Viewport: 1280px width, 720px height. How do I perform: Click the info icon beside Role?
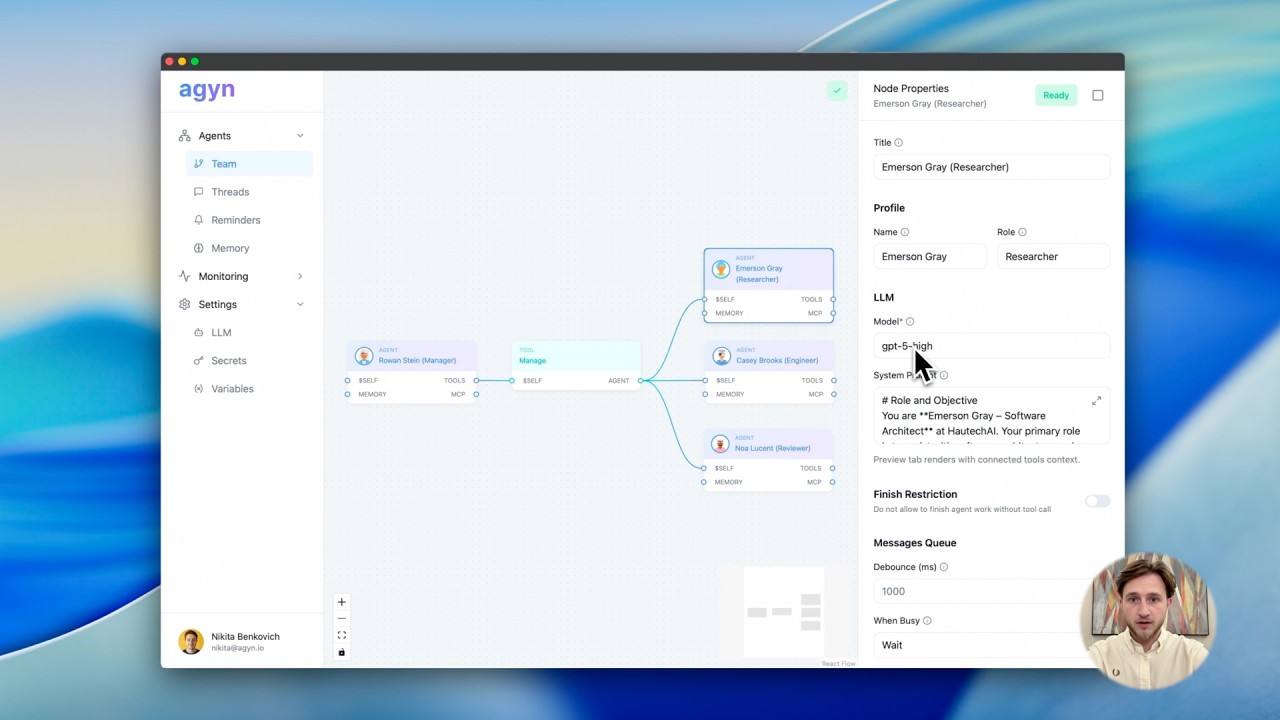point(1022,232)
